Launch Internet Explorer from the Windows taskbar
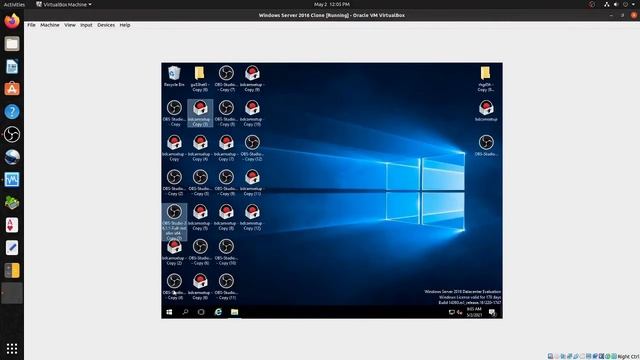 [218, 312]
